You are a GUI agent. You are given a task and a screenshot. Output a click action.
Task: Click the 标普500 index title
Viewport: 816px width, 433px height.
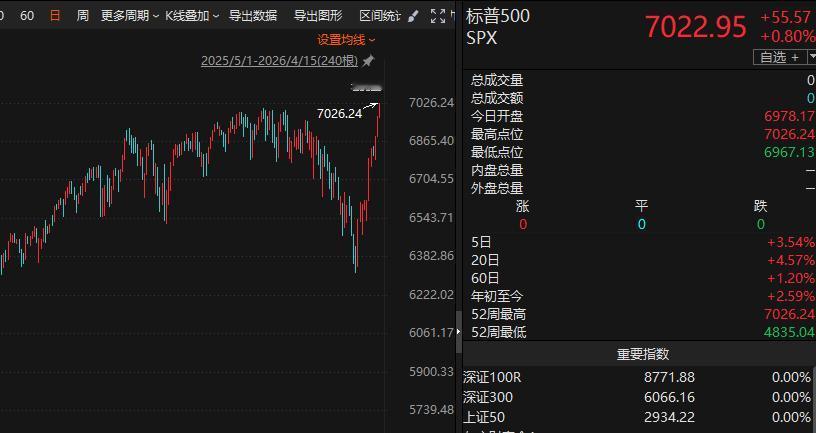pos(498,16)
